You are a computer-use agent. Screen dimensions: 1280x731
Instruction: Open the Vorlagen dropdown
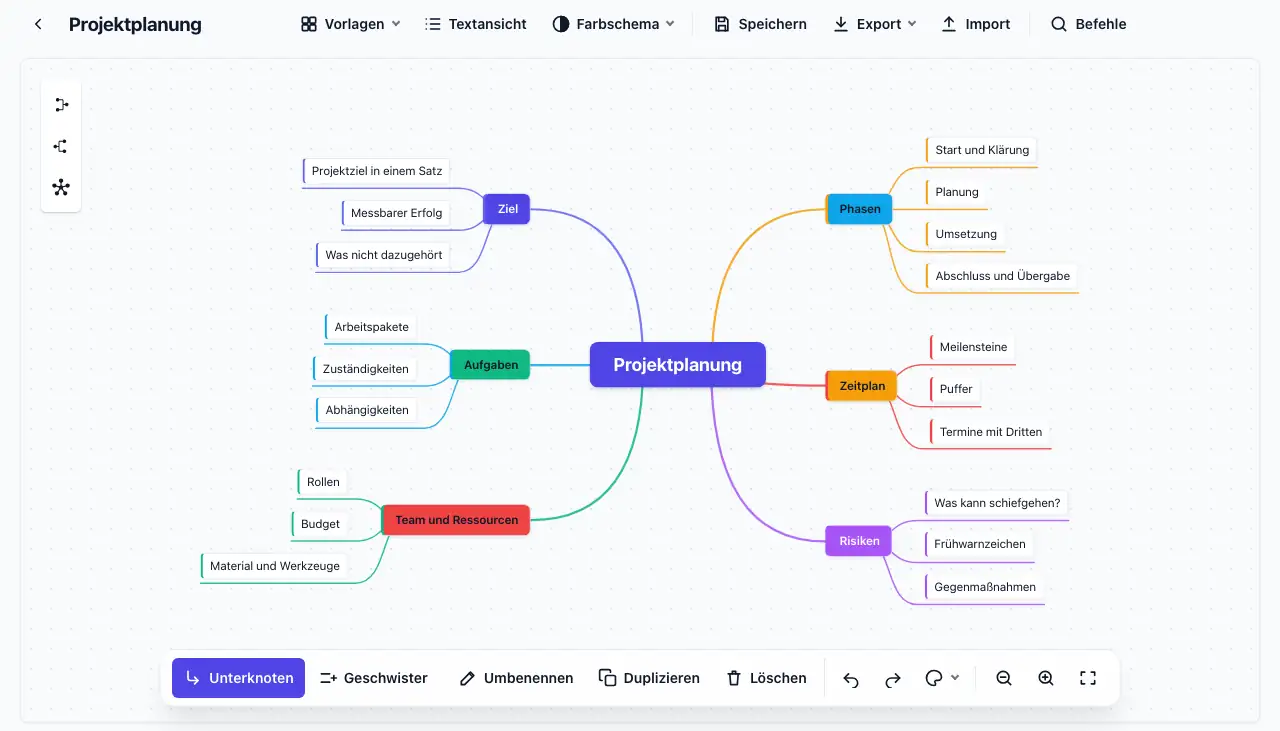351,24
